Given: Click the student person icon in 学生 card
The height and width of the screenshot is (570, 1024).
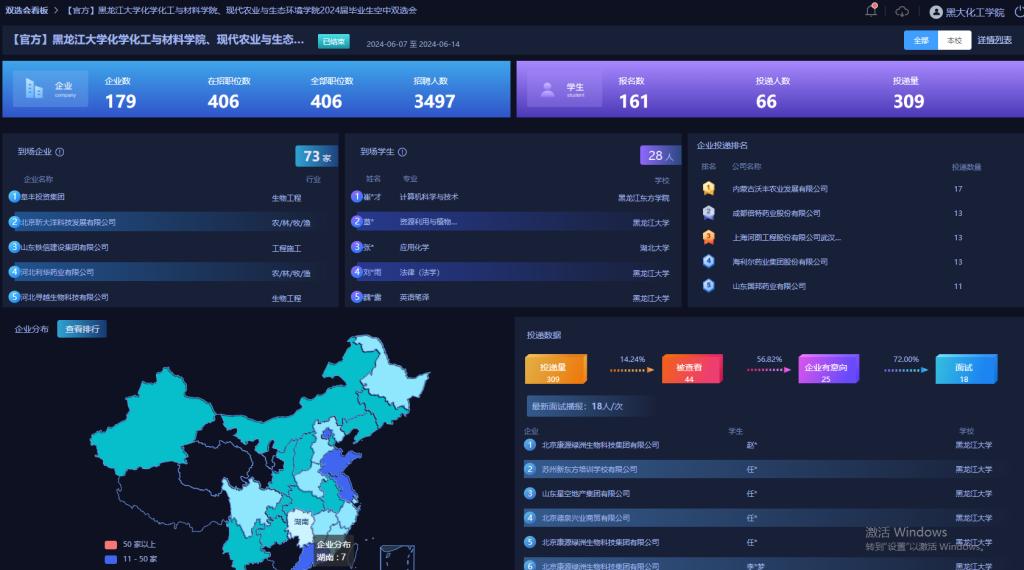Looking at the screenshot, I should (548, 89).
